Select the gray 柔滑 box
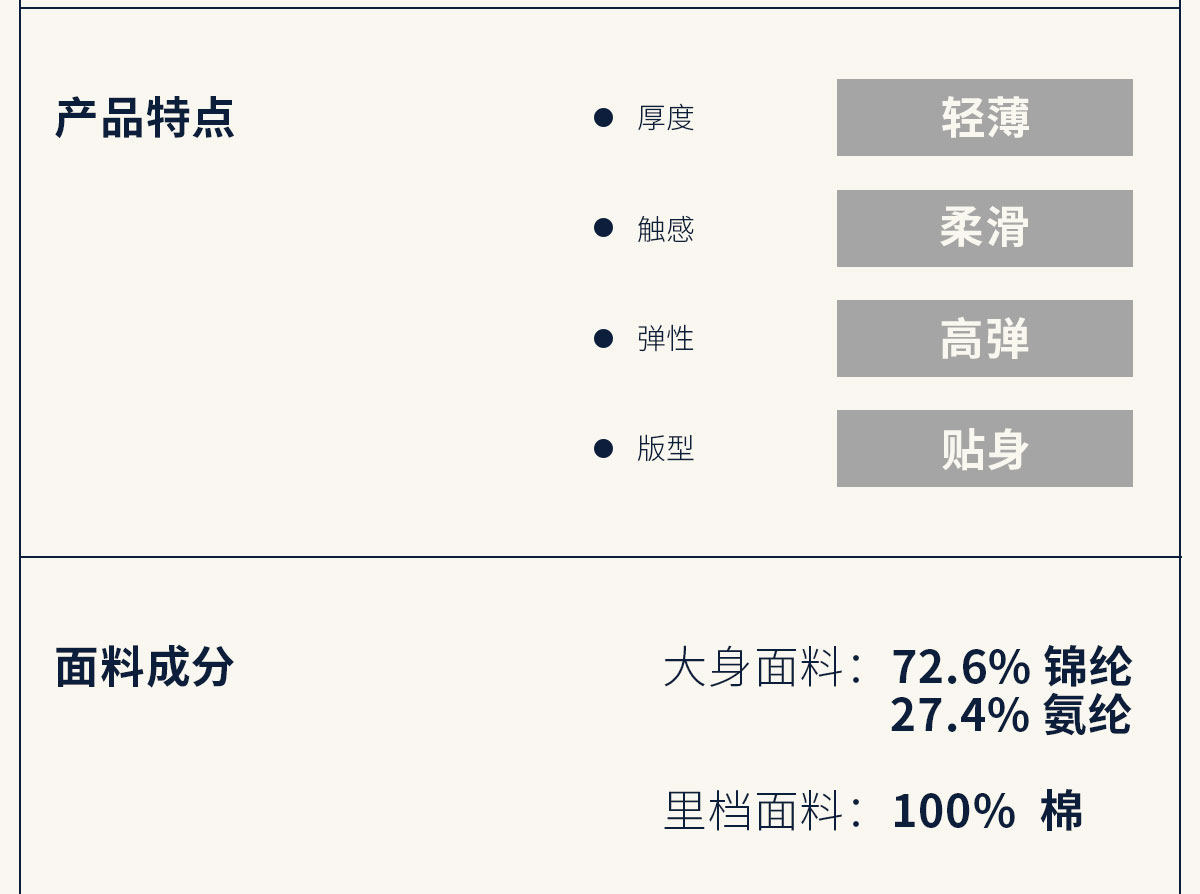 click(x=984, y=228)
